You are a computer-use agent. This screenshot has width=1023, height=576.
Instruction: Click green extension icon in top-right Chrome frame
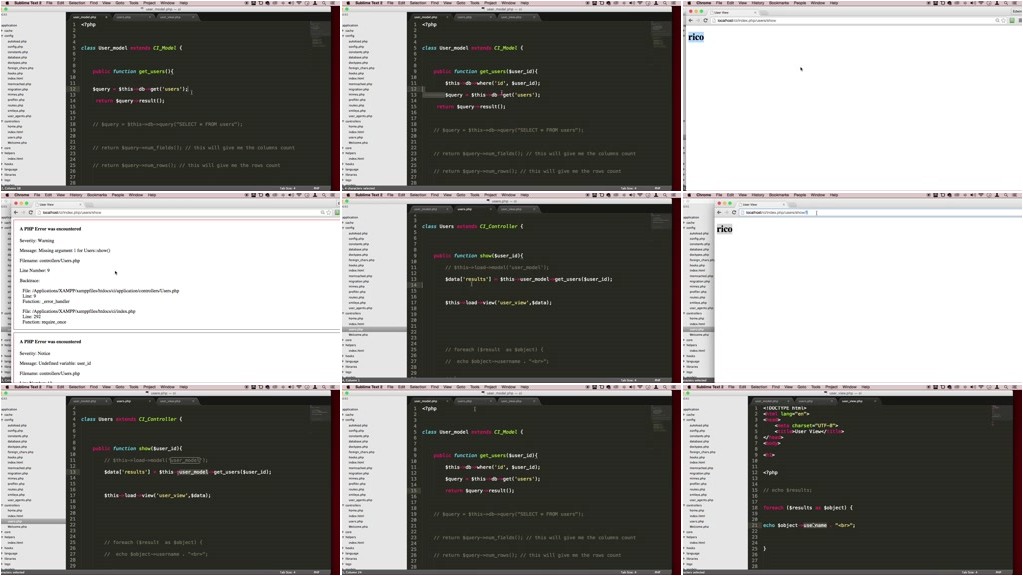[1012, 20]
